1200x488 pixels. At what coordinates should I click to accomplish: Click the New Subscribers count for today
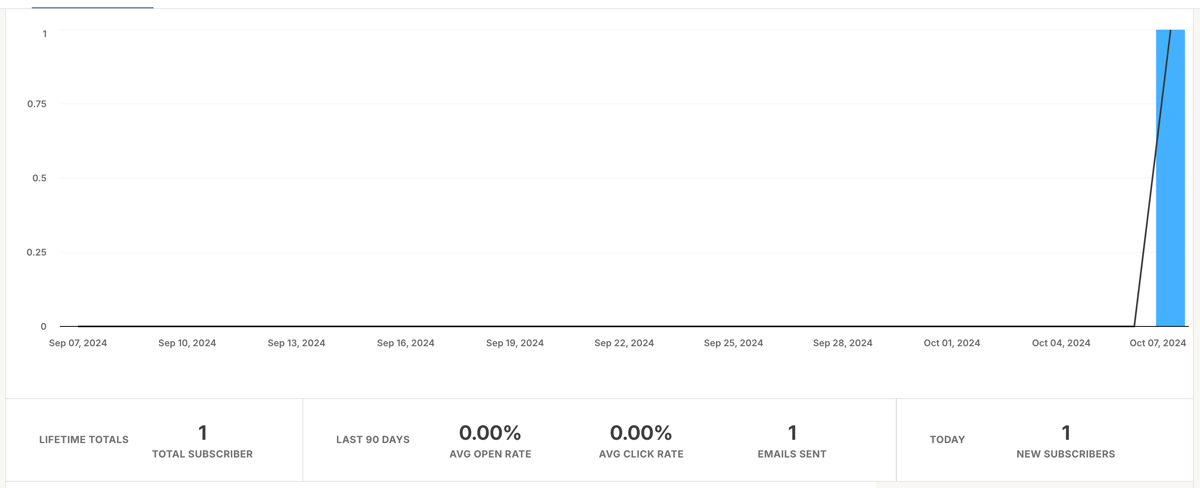[x=1066, y=433]
